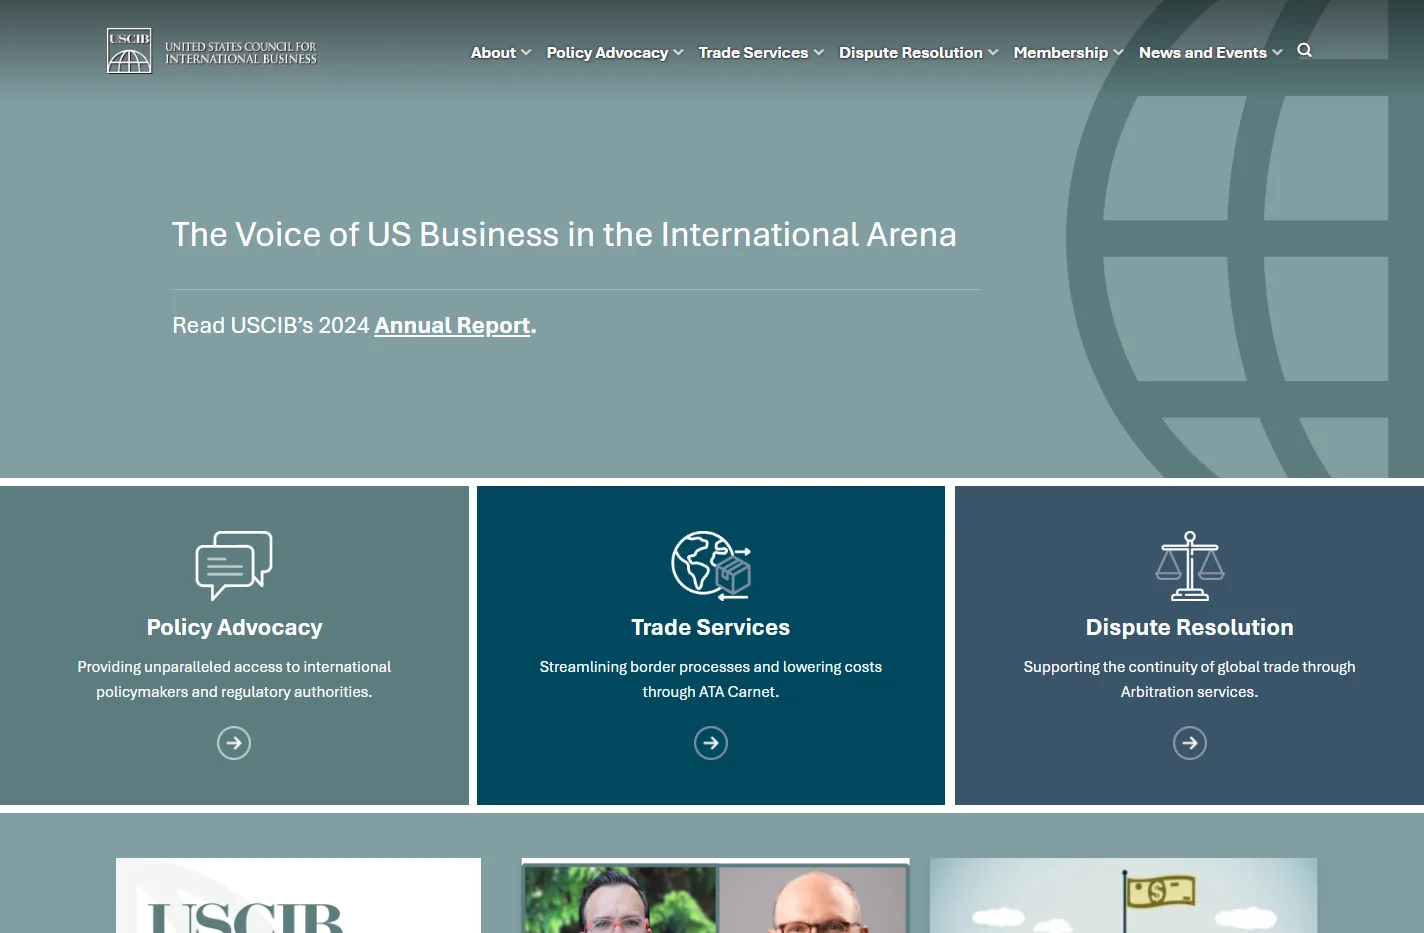Click the arrow circle under Dispute Resolution
The width and height of the screenshot is (1424, 933).
(1190, 743)
